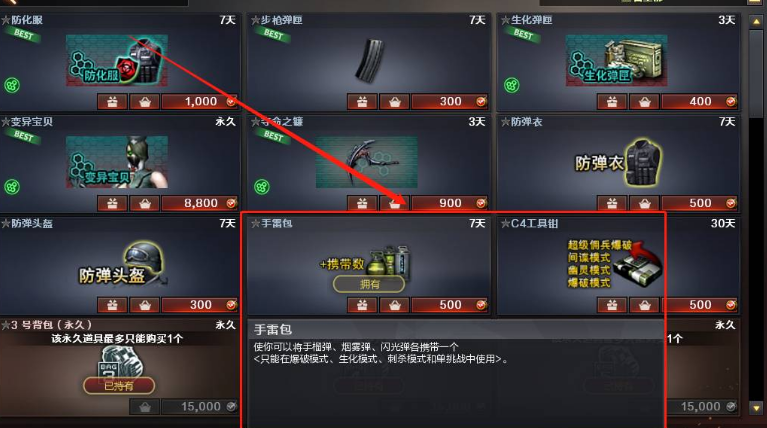The height and width of the screenshot is (428, 767).
Task: Buy 步枪弹匣 for 300
Action: 450,102
